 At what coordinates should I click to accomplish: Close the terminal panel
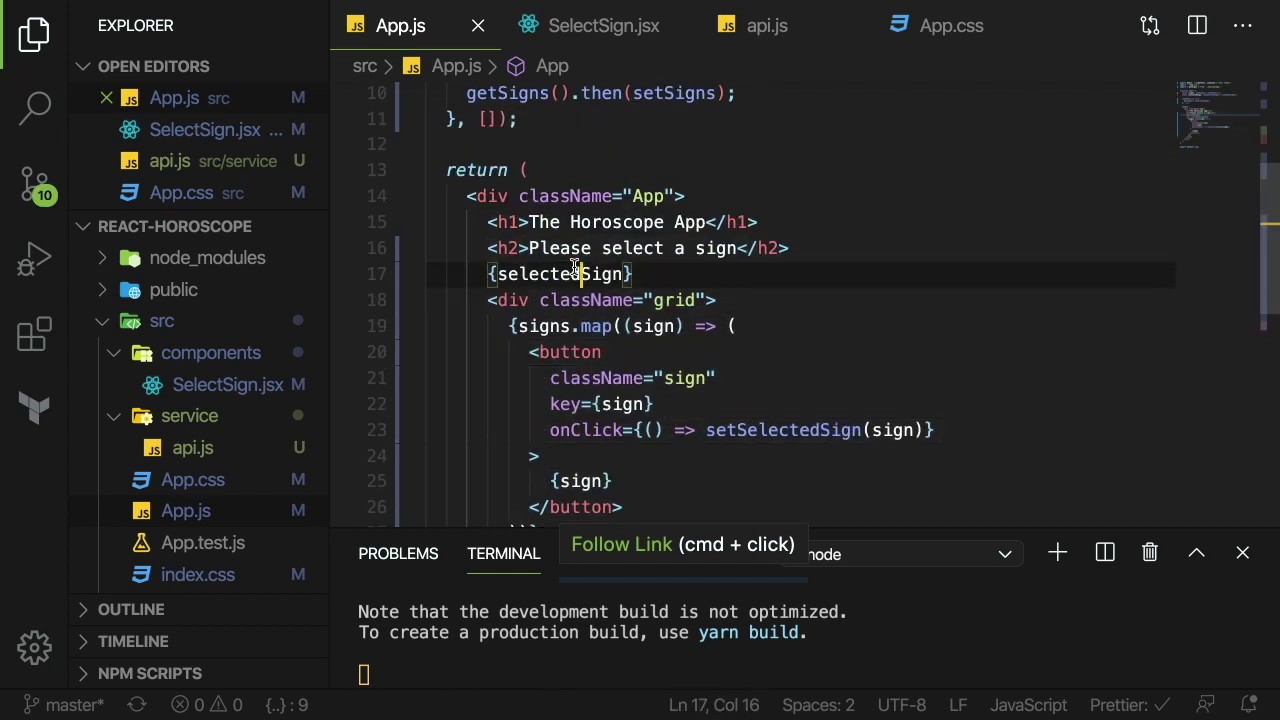click(1243, 553)
